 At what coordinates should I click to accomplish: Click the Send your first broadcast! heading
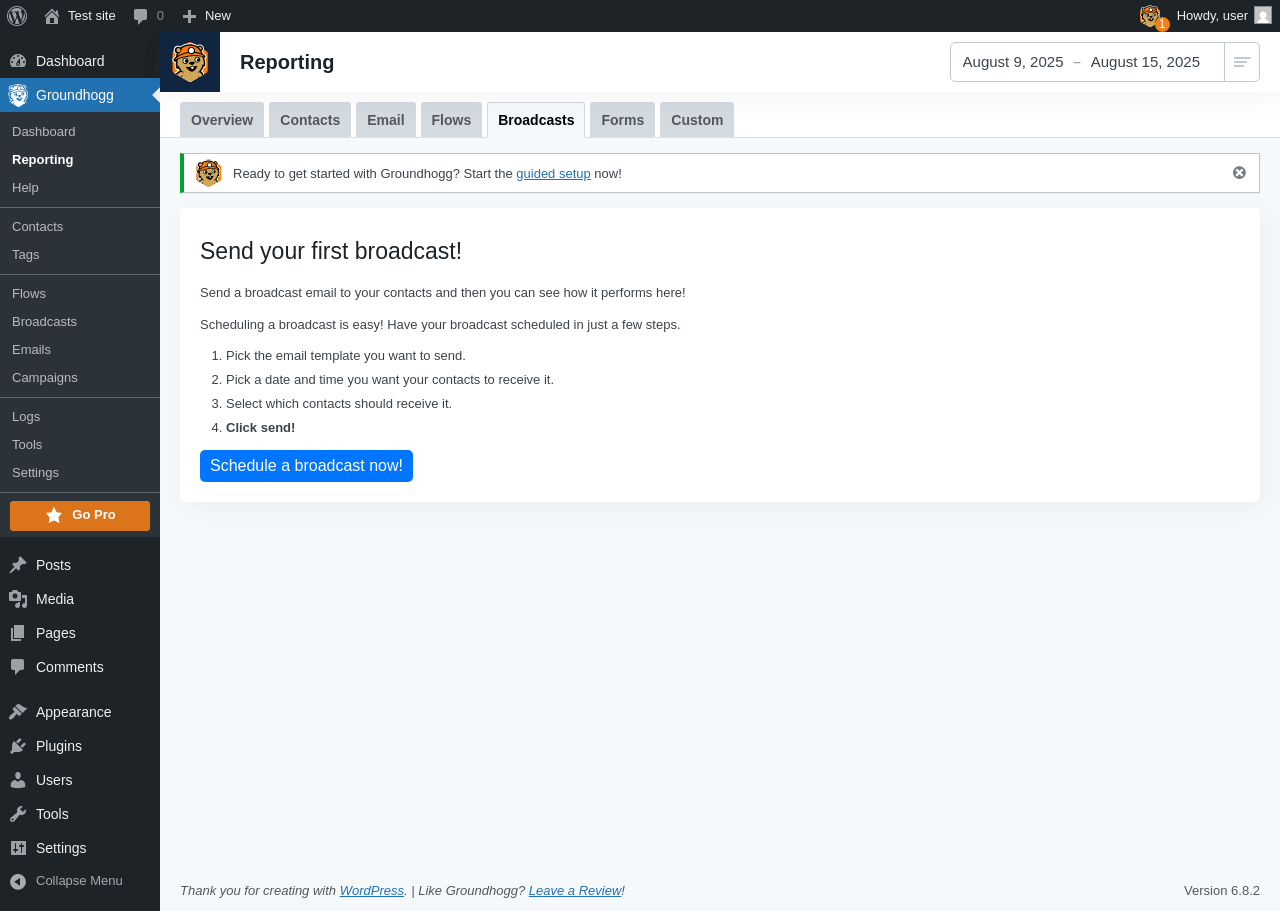(x=331, y=251)
